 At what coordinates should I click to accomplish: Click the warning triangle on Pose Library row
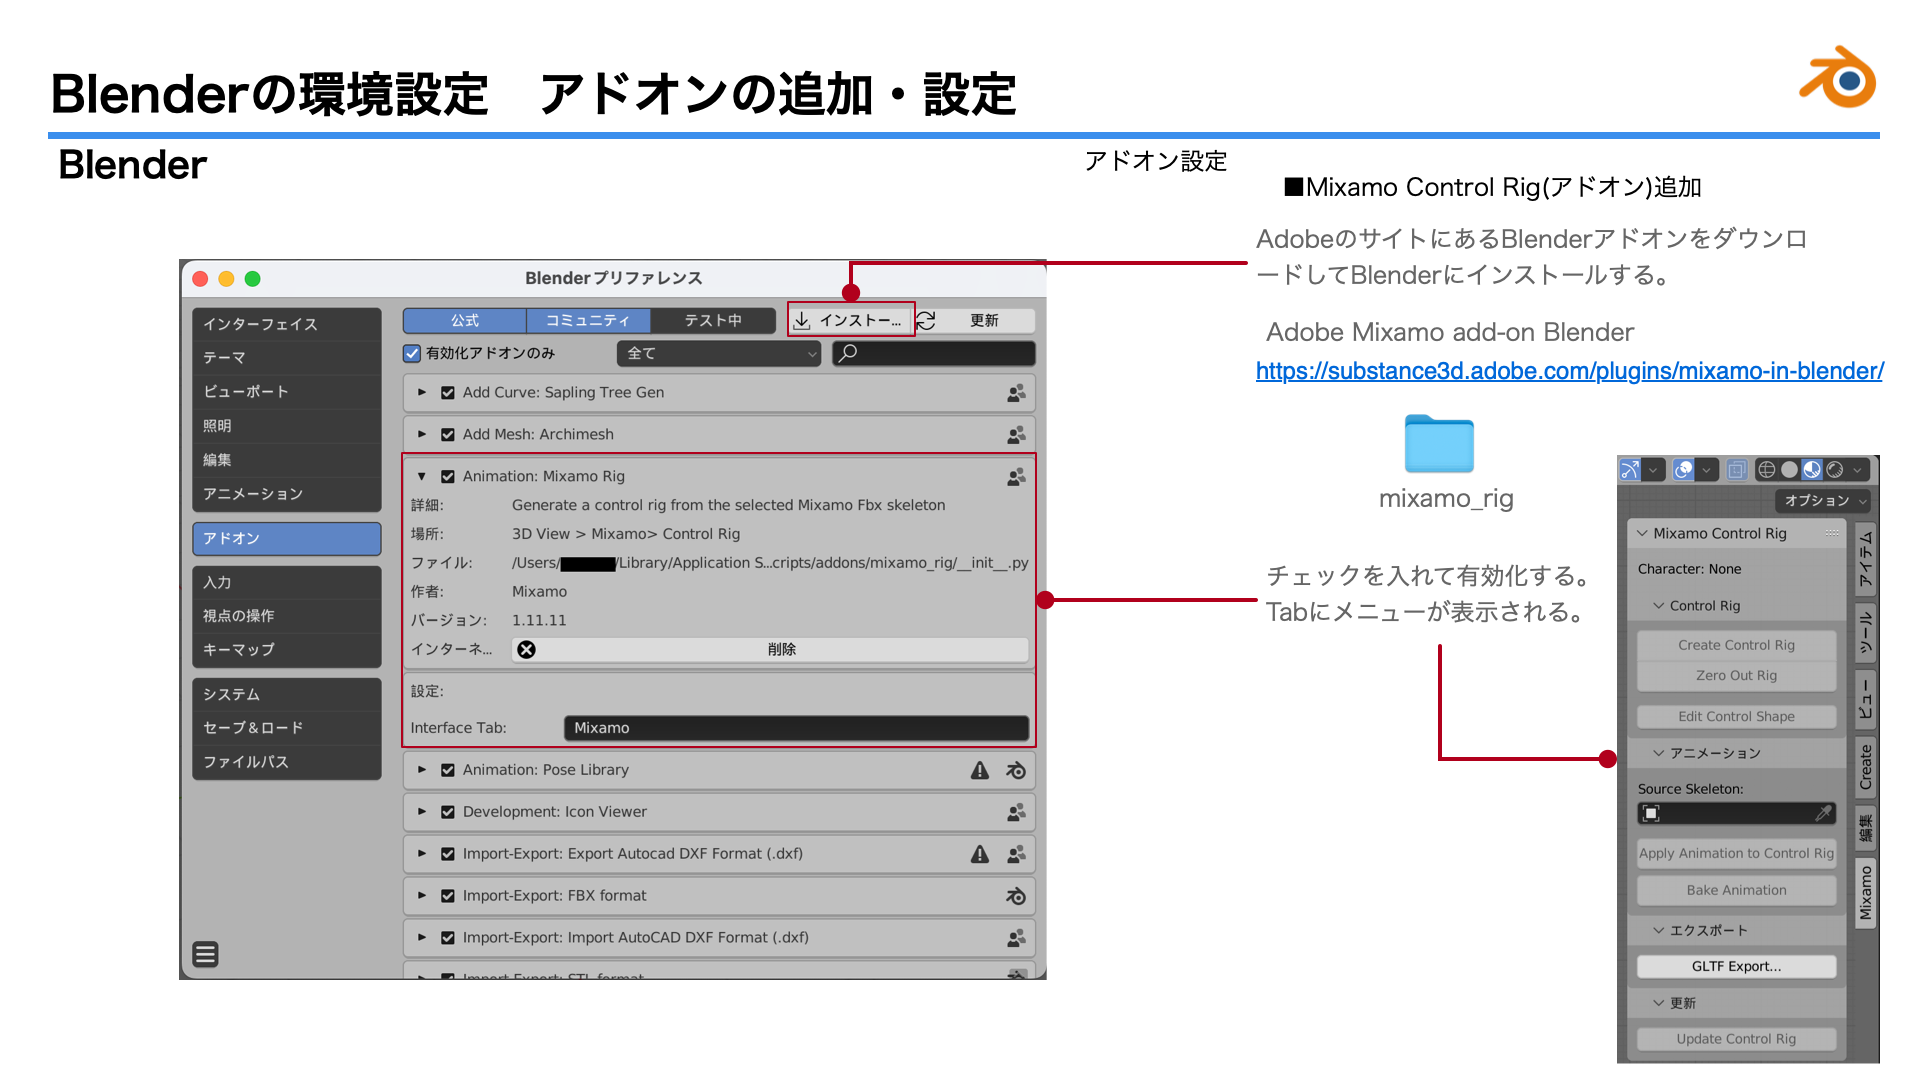tap(980, 770)
